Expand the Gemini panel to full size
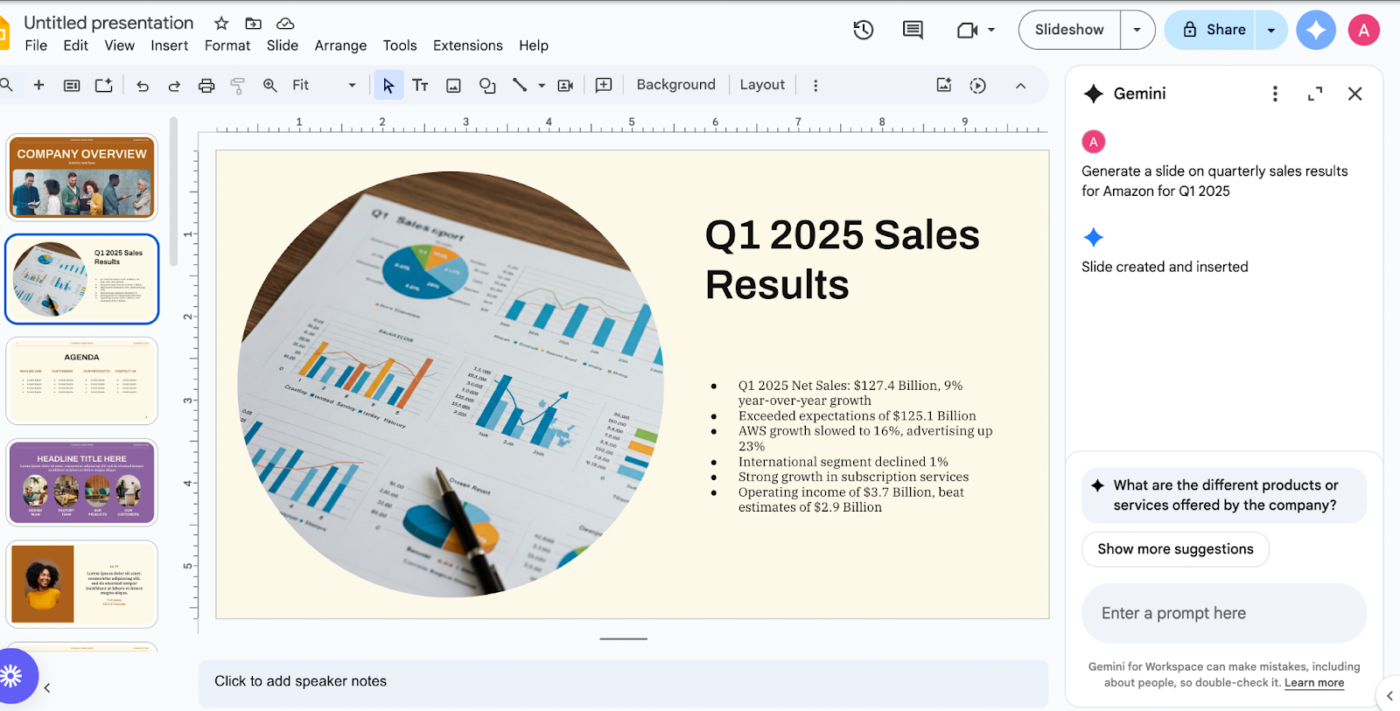The width and height of the screenshot is (1400, 711). 1315,93
